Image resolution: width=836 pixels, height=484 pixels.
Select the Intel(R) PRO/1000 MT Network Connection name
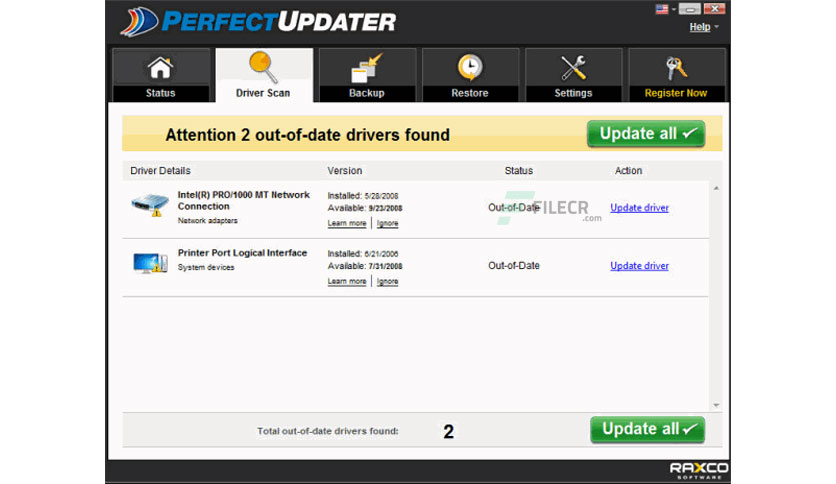coord(244,200)
